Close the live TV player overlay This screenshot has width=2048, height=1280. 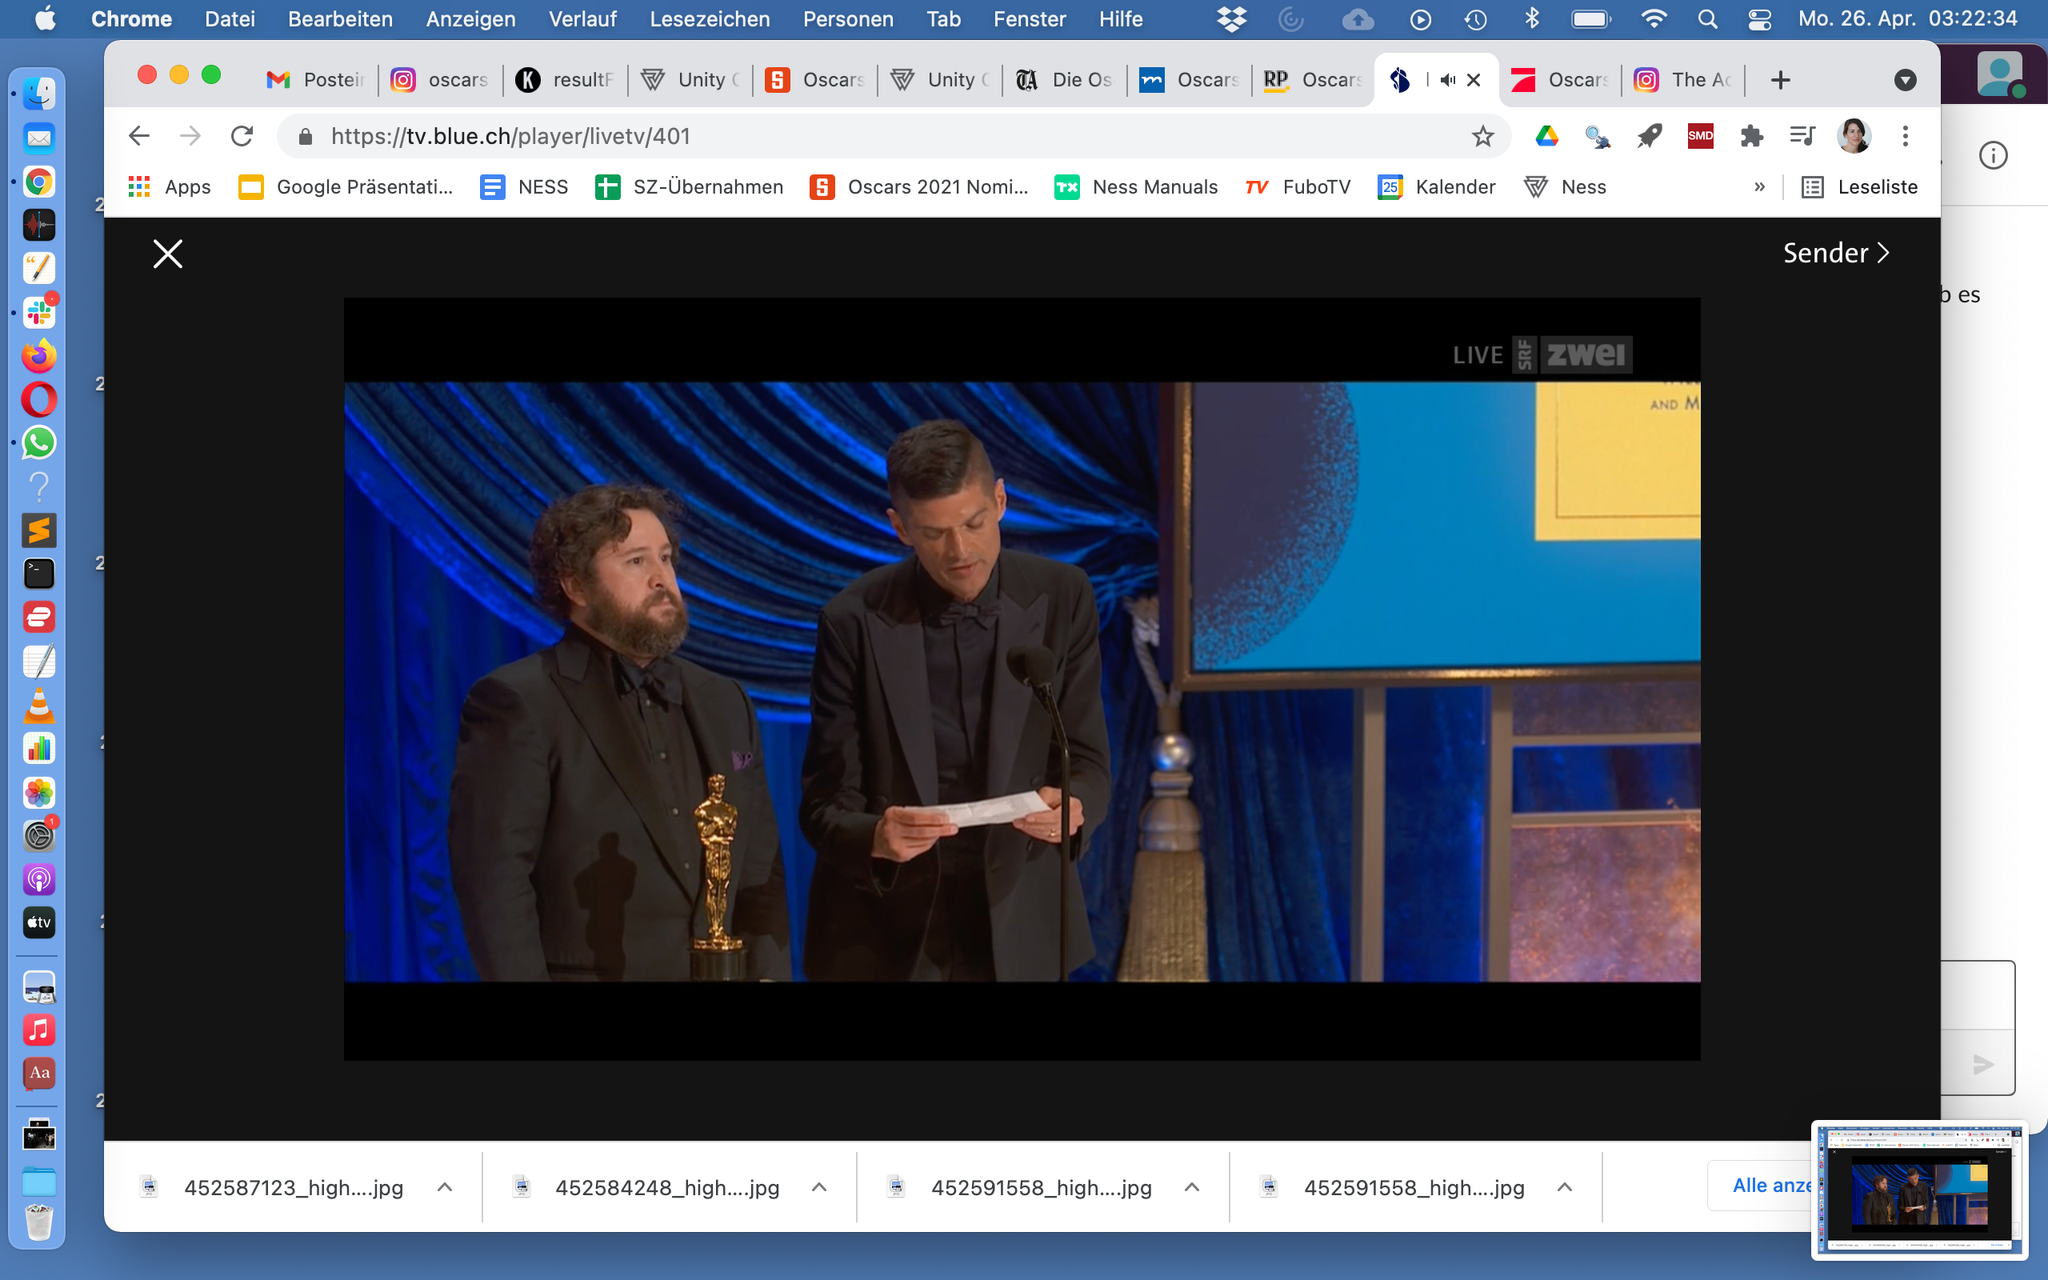[167, 254]
